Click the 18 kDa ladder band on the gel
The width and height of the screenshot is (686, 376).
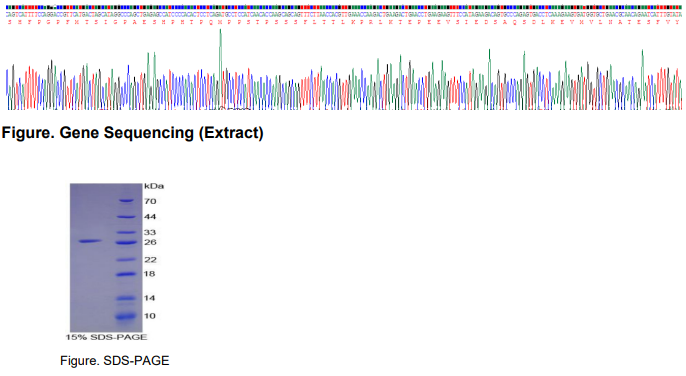point(127,274)
